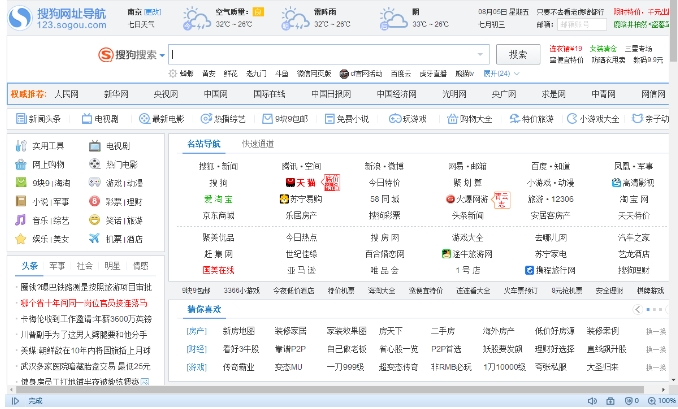Open 购物大全 in the category bar

tap(470, 118)
